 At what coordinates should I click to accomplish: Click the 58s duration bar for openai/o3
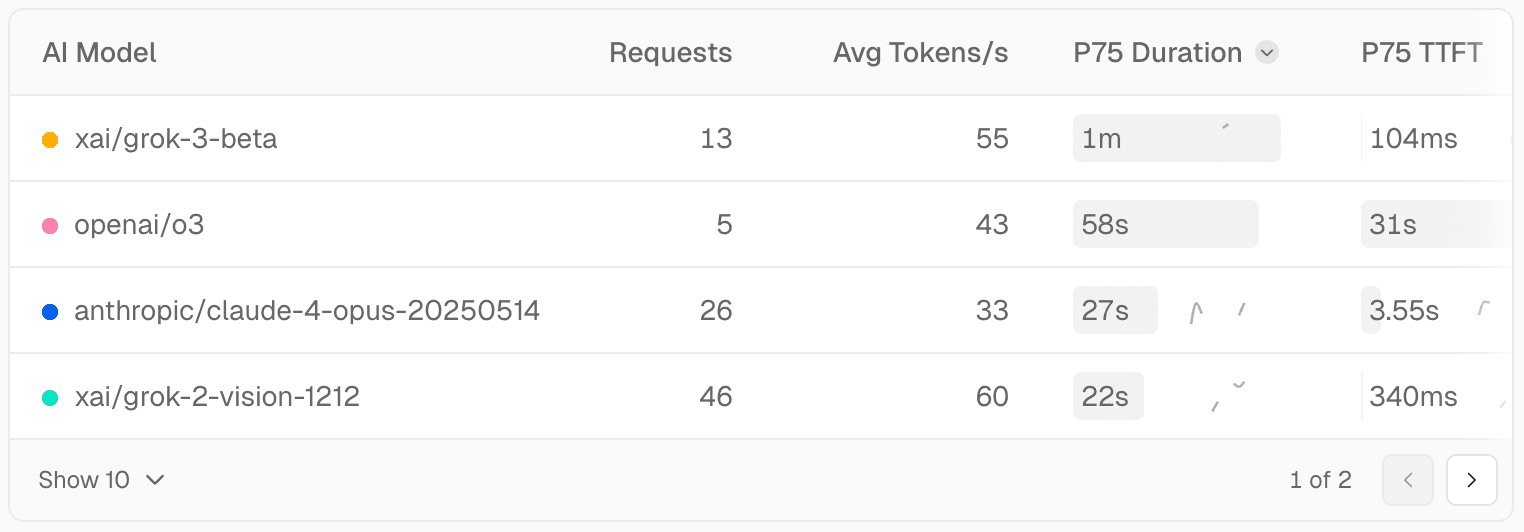[1165, 224]
